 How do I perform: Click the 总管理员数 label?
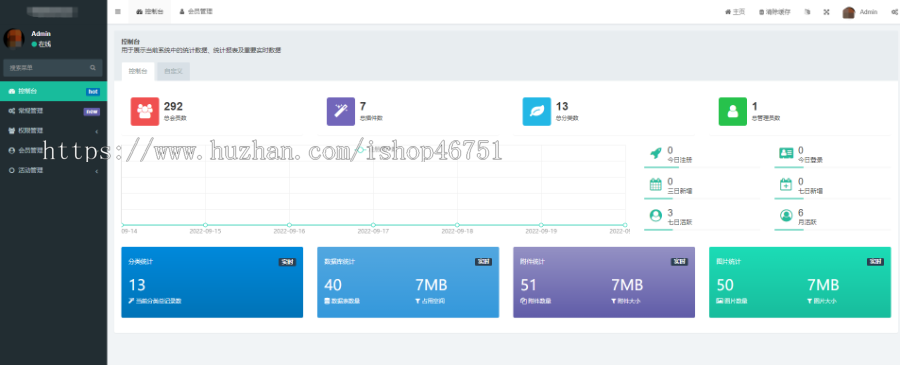[766, 118]
